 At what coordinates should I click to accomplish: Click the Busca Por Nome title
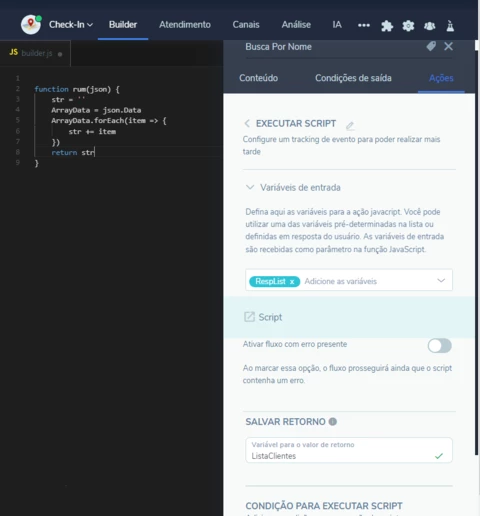click(278, 47)
